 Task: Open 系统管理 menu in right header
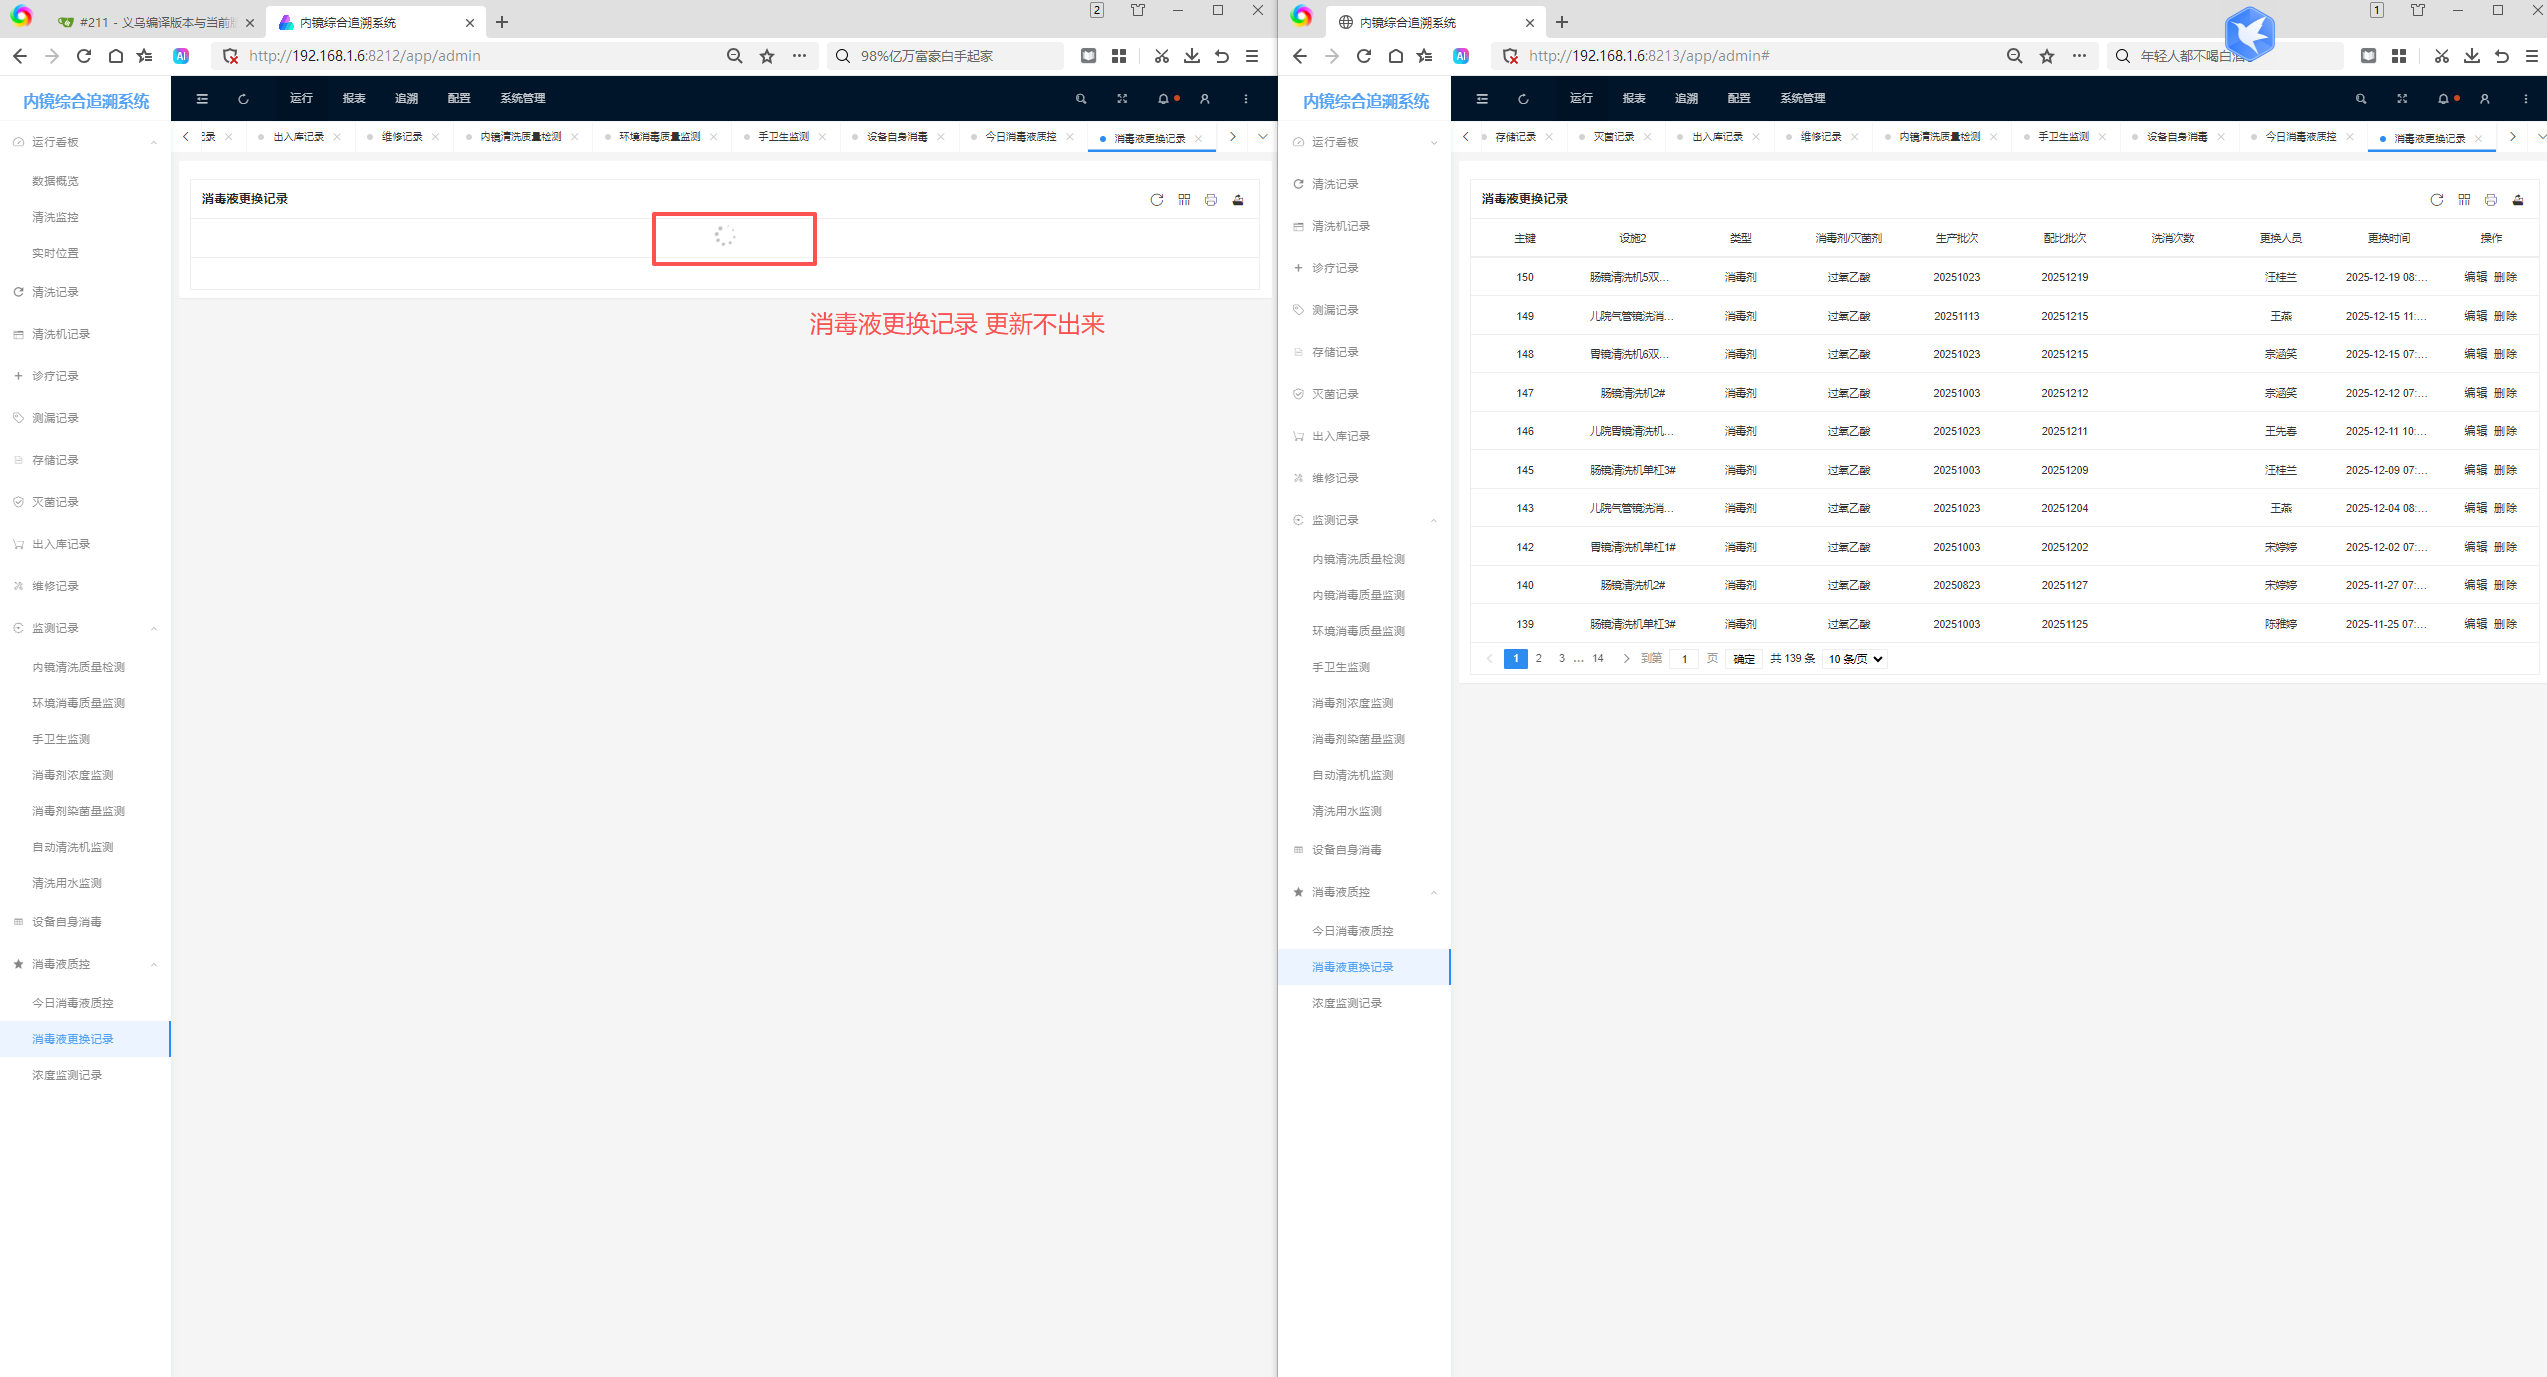coord(1803,98)
